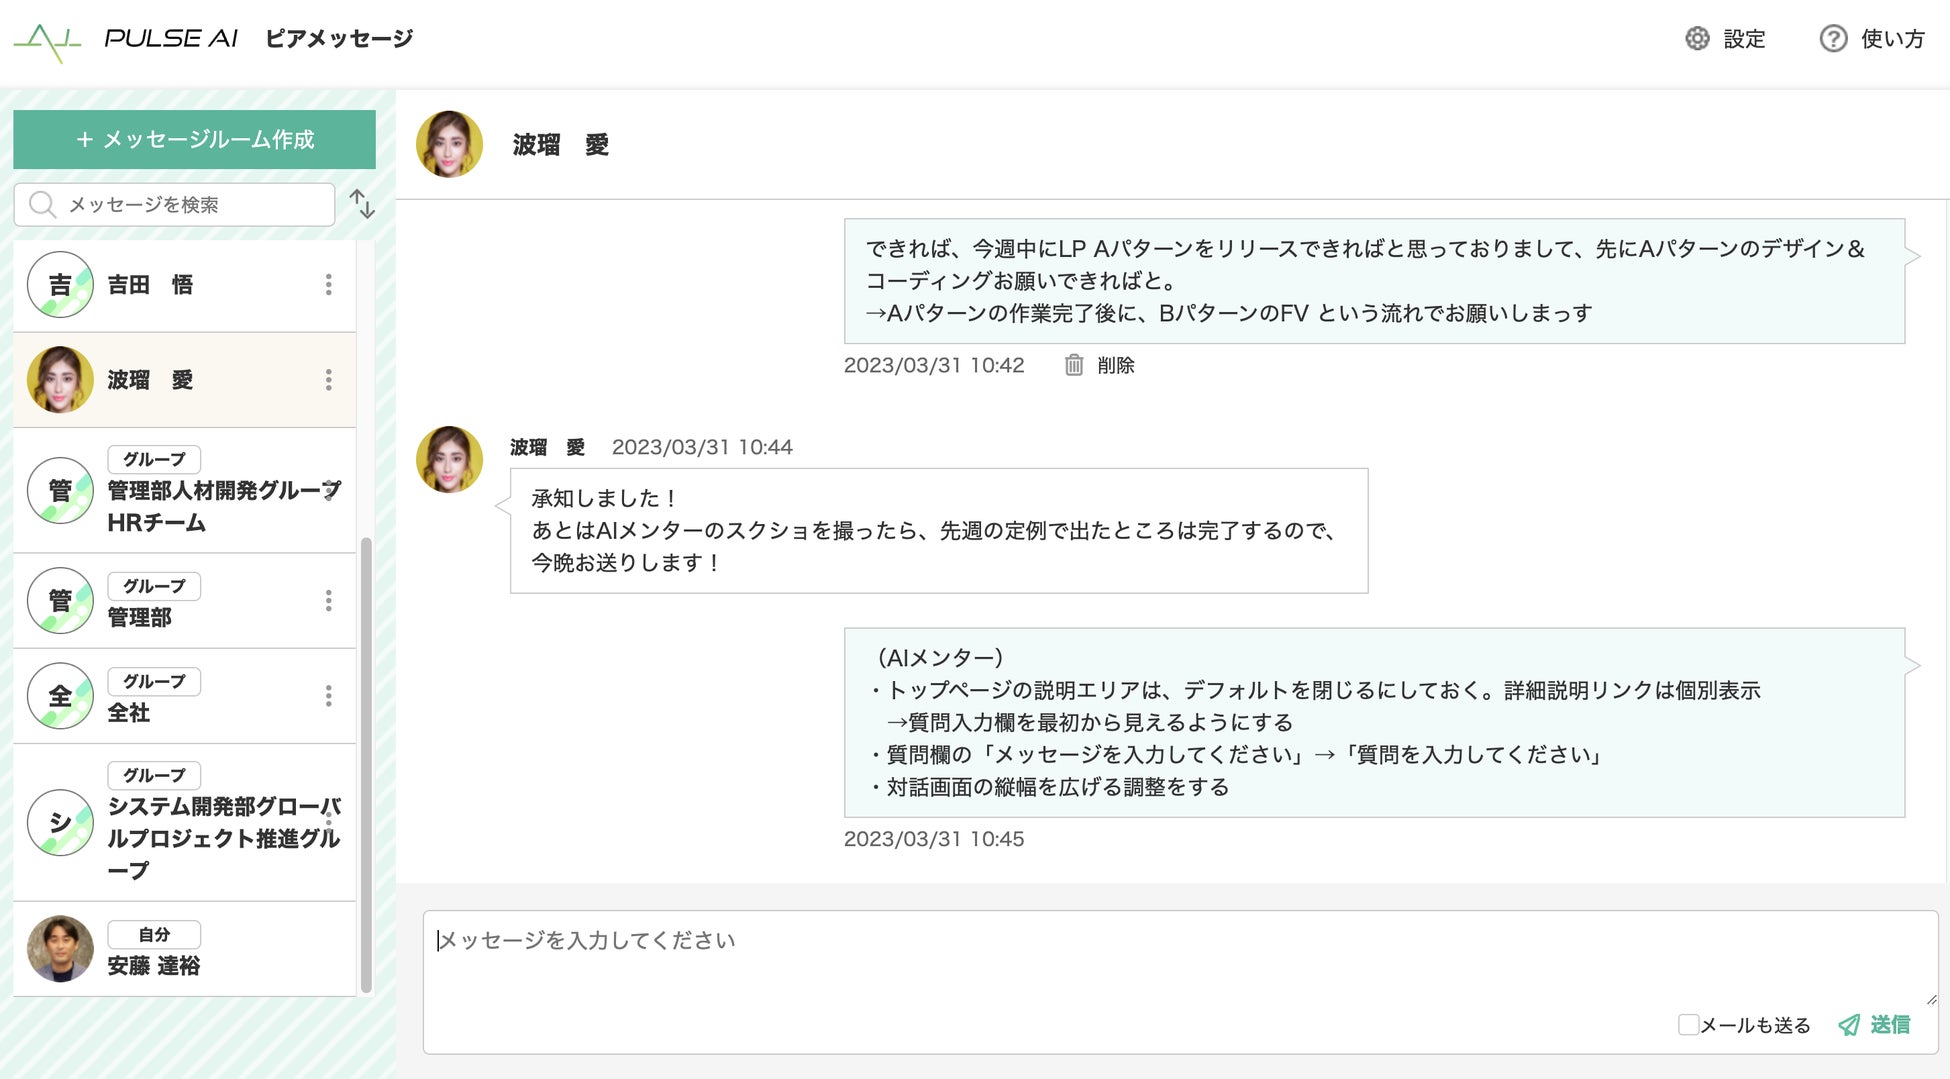This screenshot has width=1950, height=1079.
Task: Click the sort arrows icon beside search
Action: coord(362,204)
